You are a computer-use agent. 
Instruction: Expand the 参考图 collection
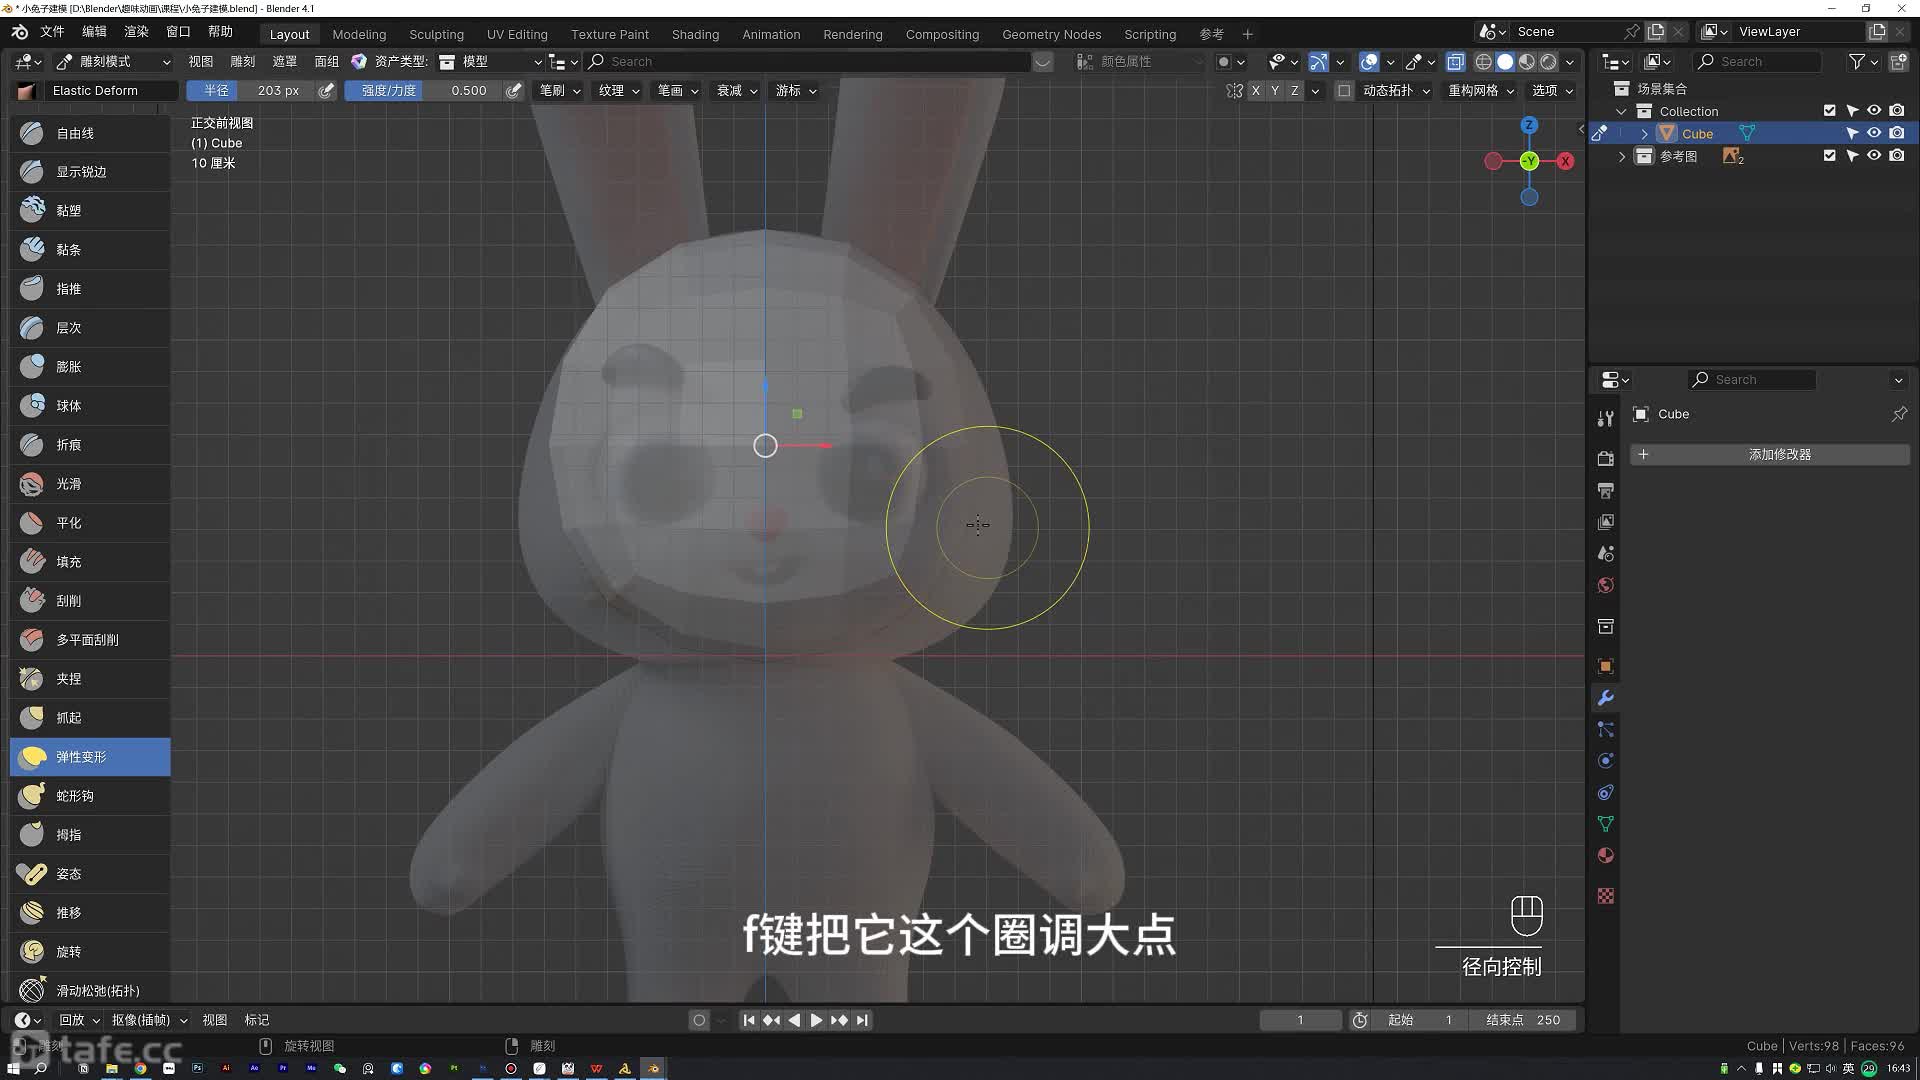(1622, 156)
